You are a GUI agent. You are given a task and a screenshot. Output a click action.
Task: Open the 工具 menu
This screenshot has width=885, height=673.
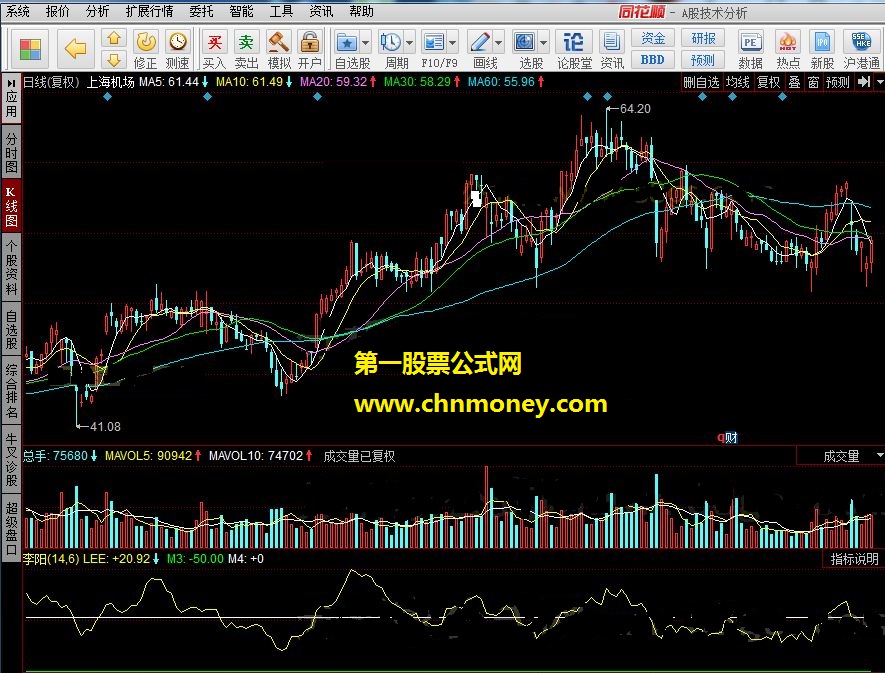(x=282, y=11)
